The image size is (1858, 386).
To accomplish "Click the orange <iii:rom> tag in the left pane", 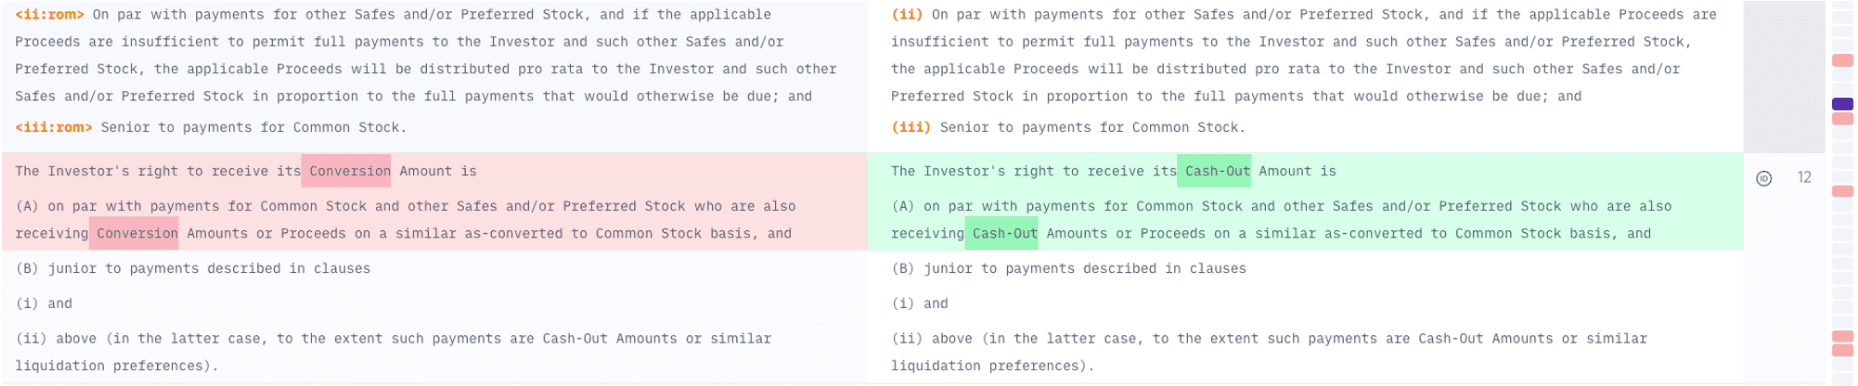I will tap(54, 127).
